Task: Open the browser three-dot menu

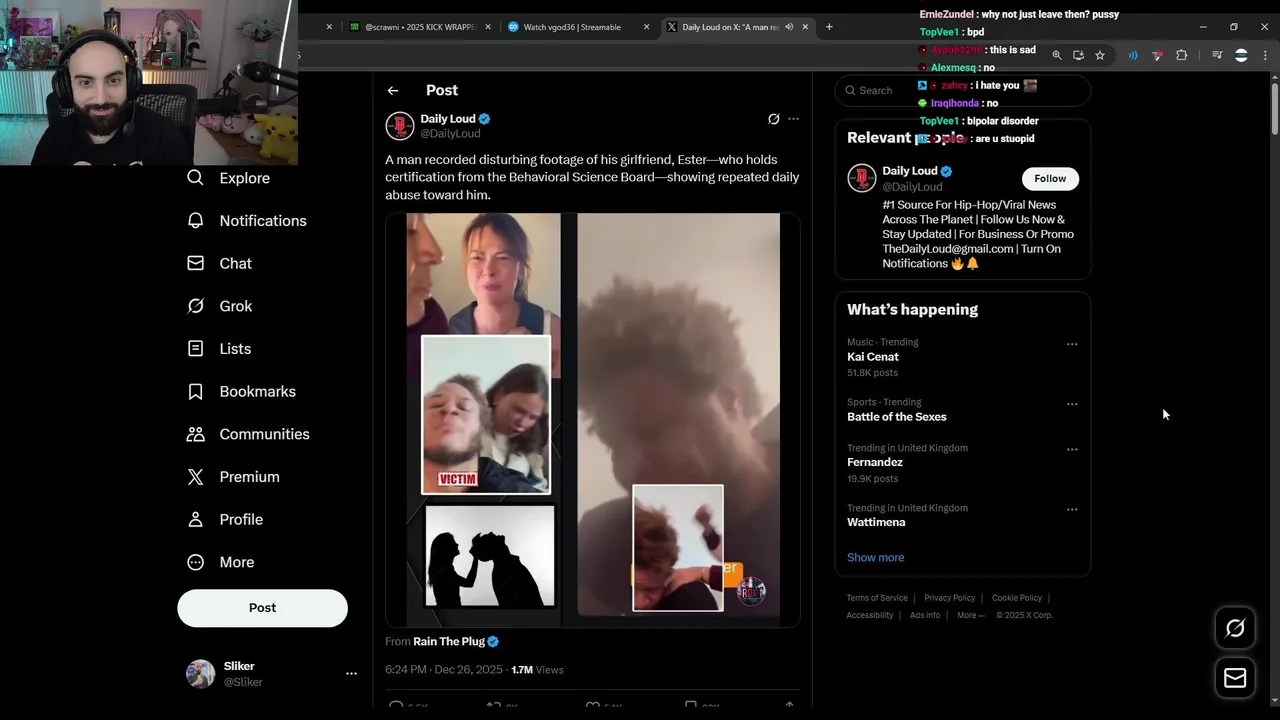Action: click(x=1265, y=56)
